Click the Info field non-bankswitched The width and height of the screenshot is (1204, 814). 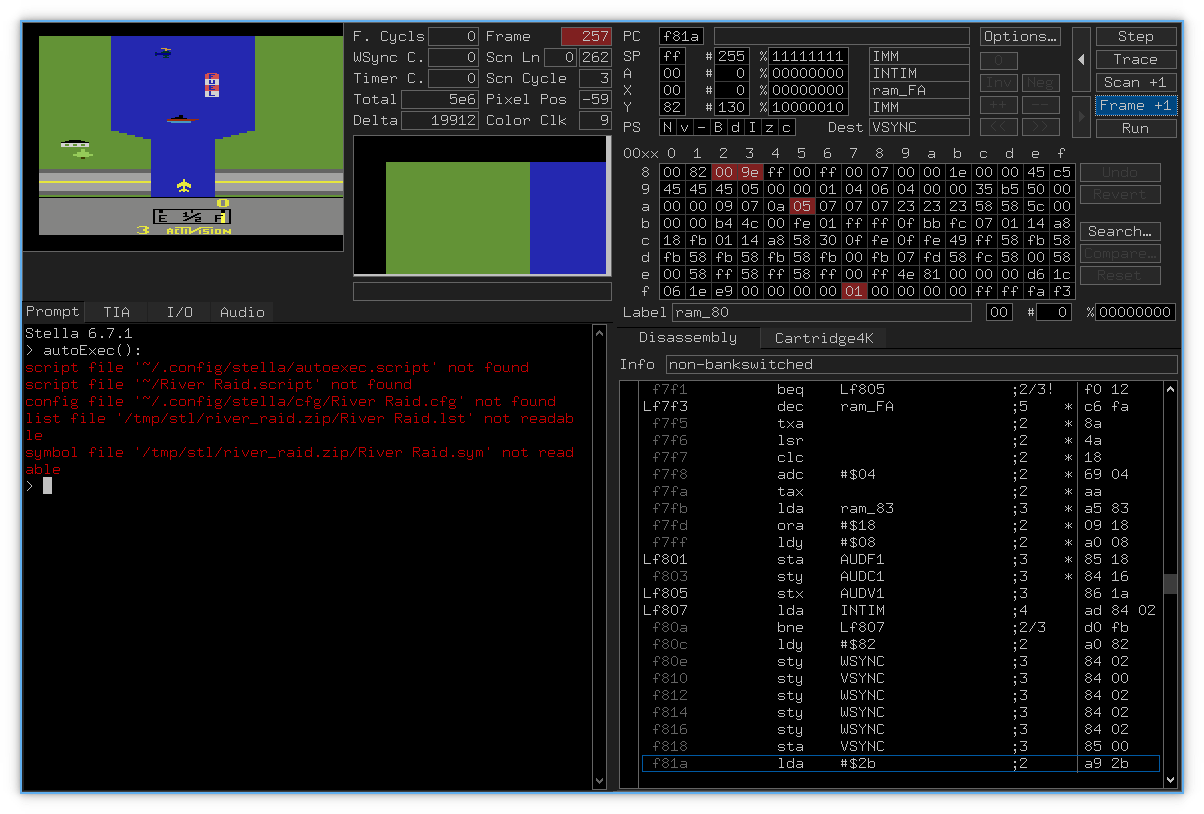tap(922, 364)
